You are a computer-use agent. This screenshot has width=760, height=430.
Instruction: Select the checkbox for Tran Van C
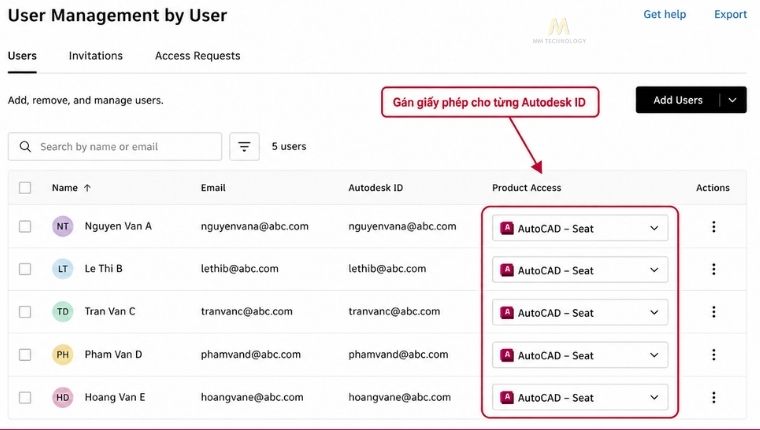pyautogui.click(x=25, y=312)
